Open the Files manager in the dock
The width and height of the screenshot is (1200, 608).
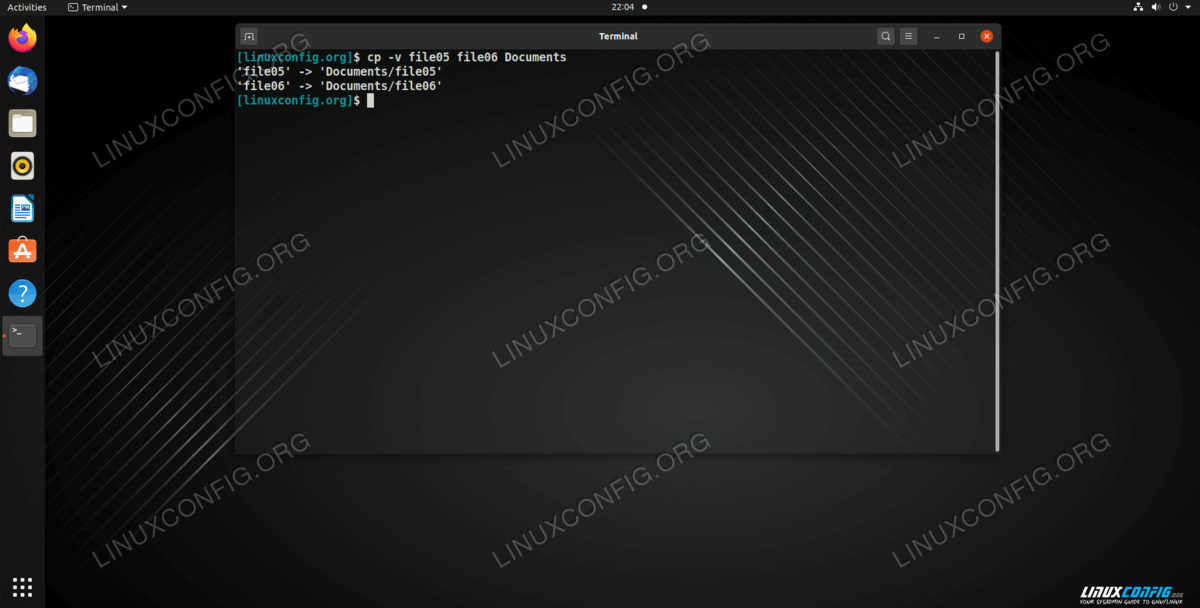22,124
